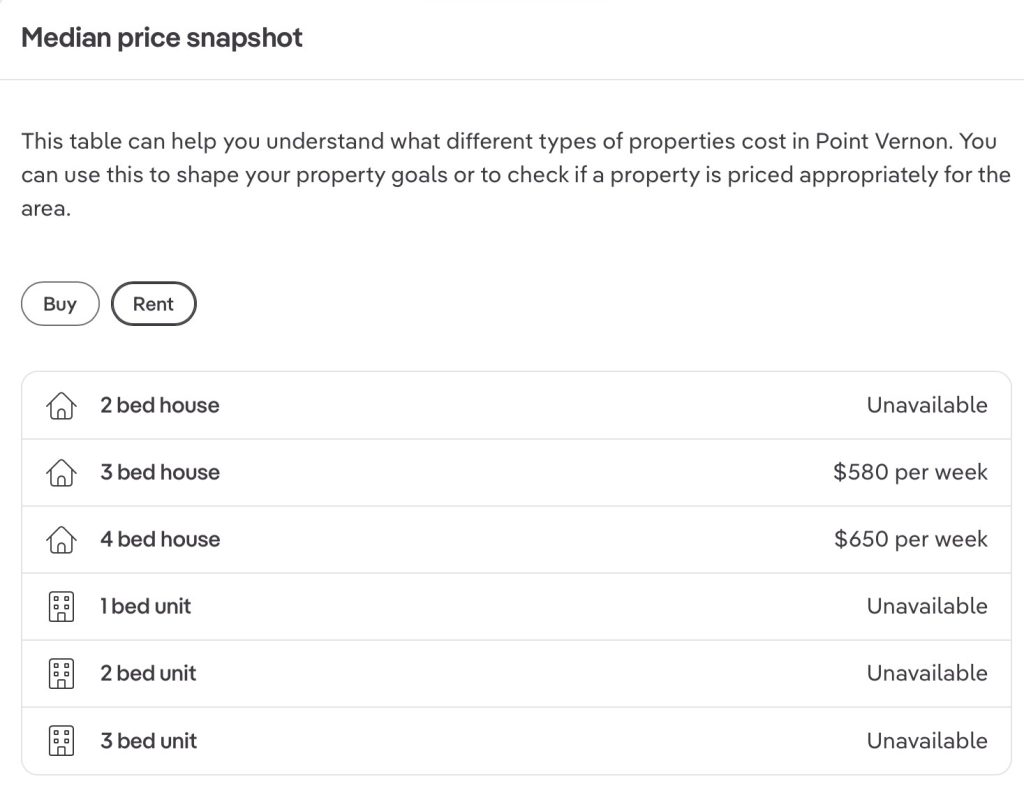
Task: Select the 1 bed unit label
Action: click(145, 606)
